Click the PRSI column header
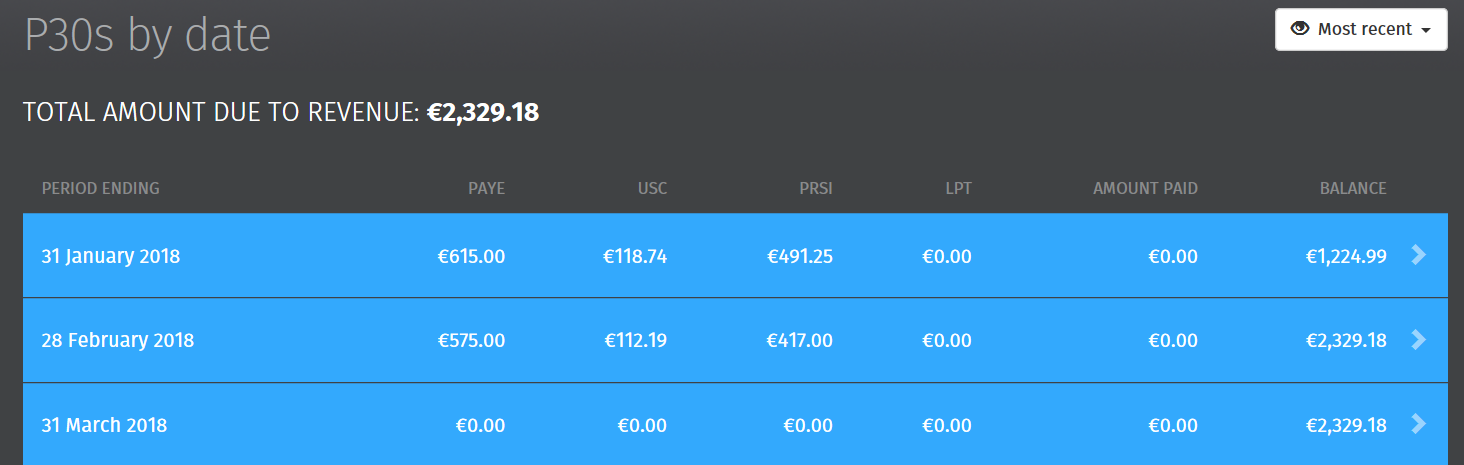Image resolution: width=1464 pixels, height=465 pixels. click(816, 188)
